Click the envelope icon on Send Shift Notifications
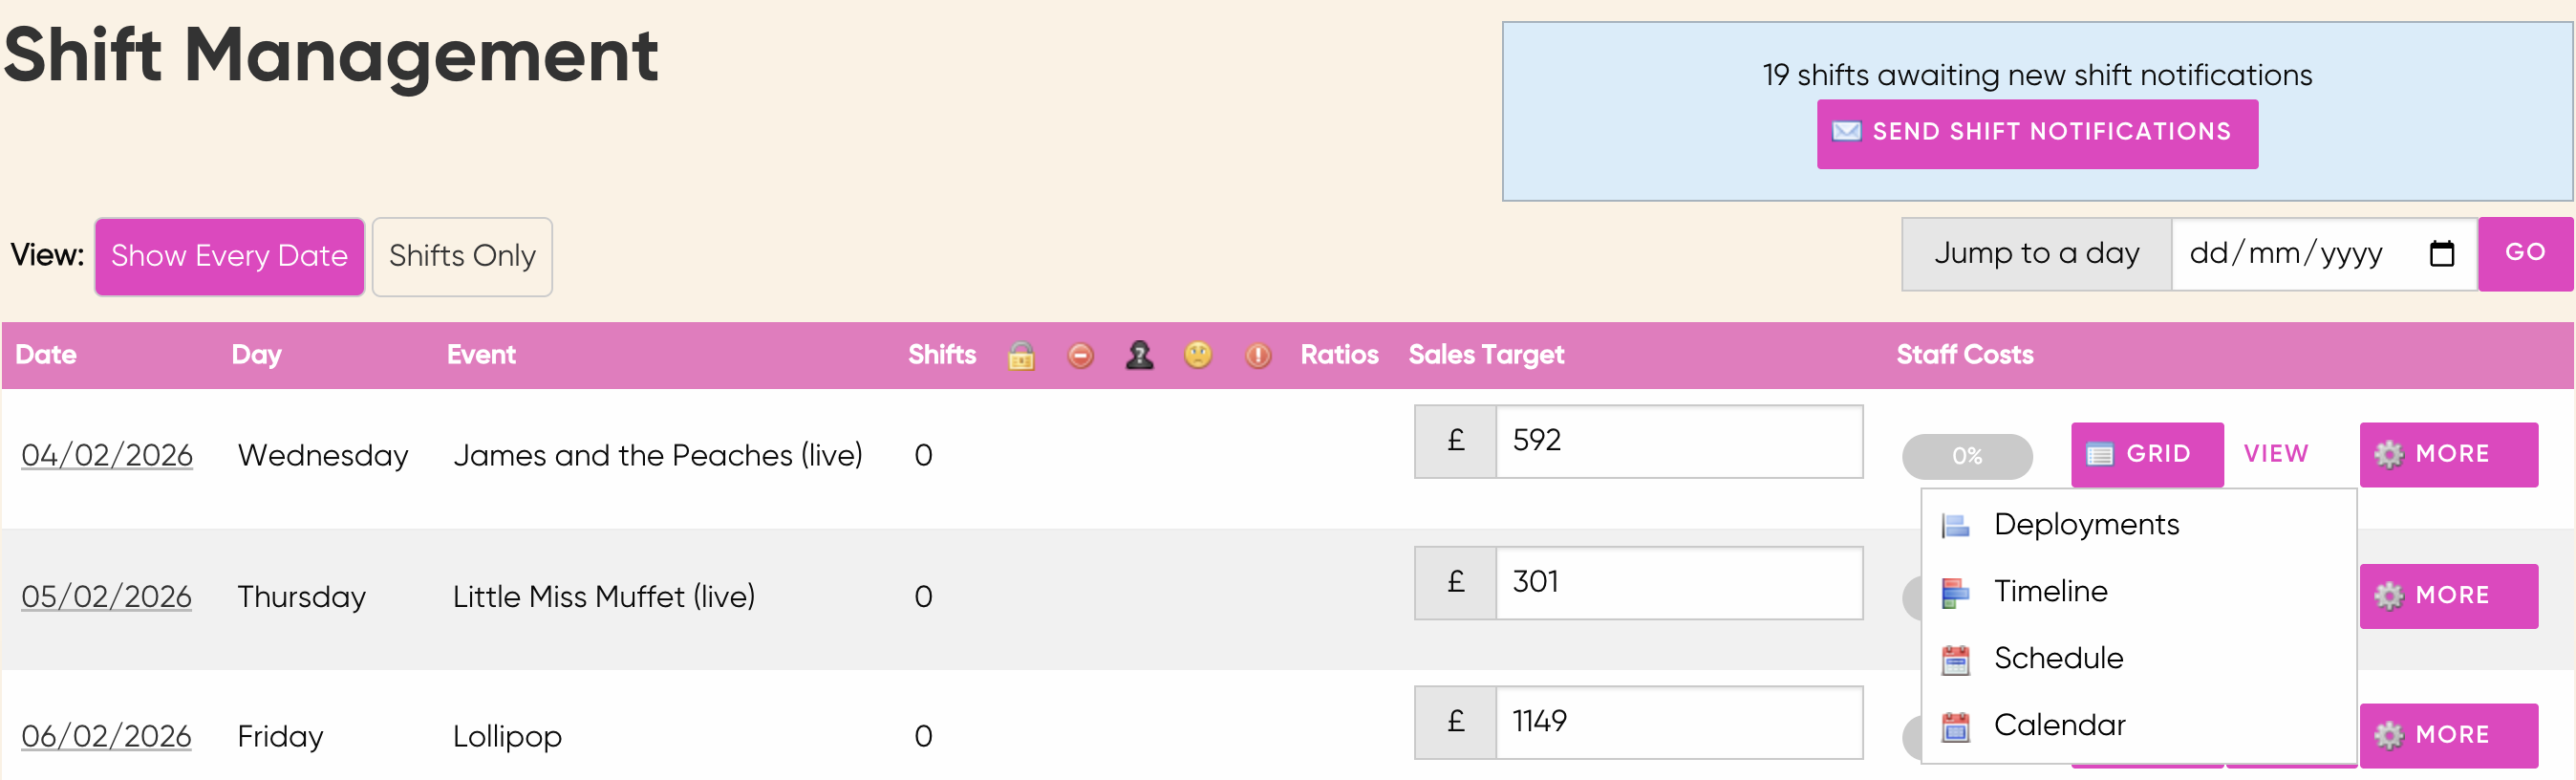Viewport: 2576px width, 780px height. point(1846,132)
